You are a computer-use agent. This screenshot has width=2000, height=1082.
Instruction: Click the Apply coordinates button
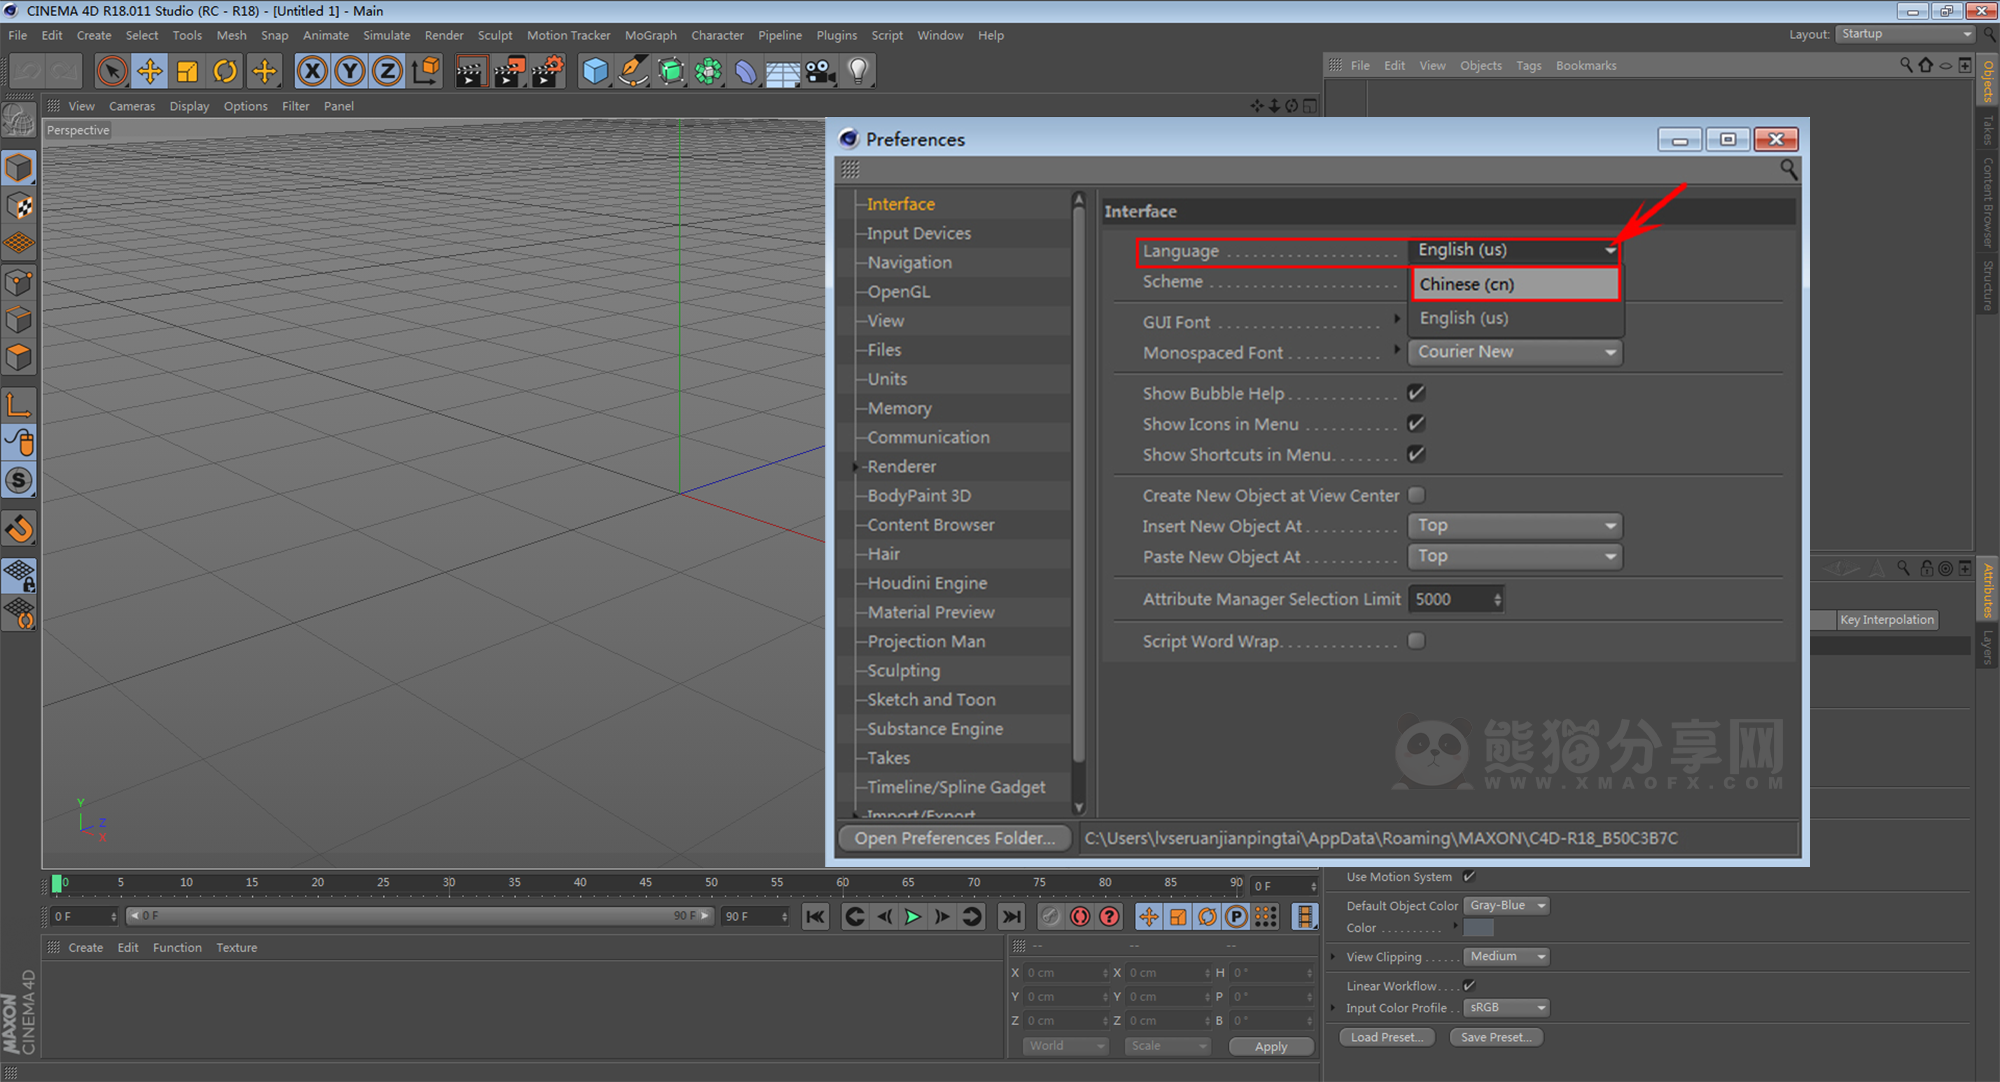tap(1271, 1046)
